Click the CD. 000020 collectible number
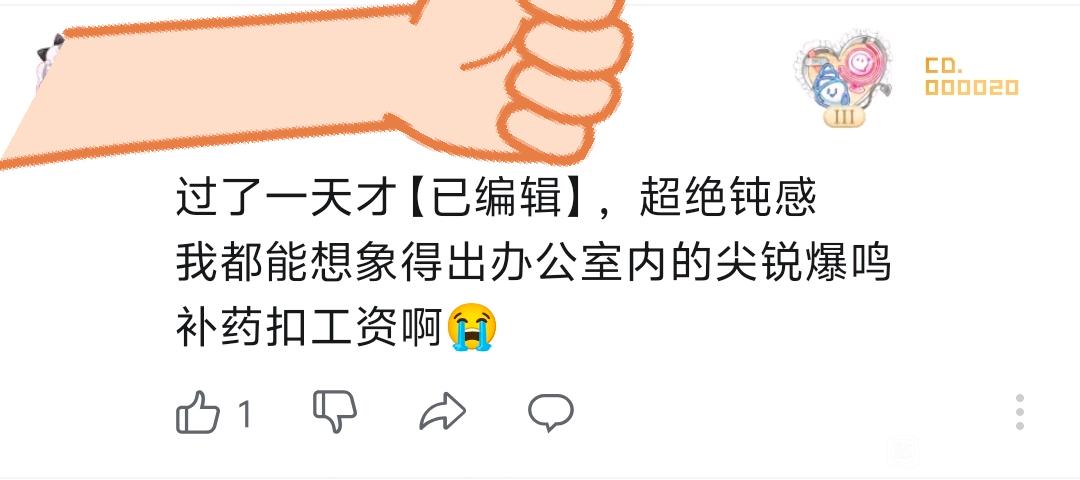Screen dimensions: 1080x480 pyautogui.click(x=971, y=77)
